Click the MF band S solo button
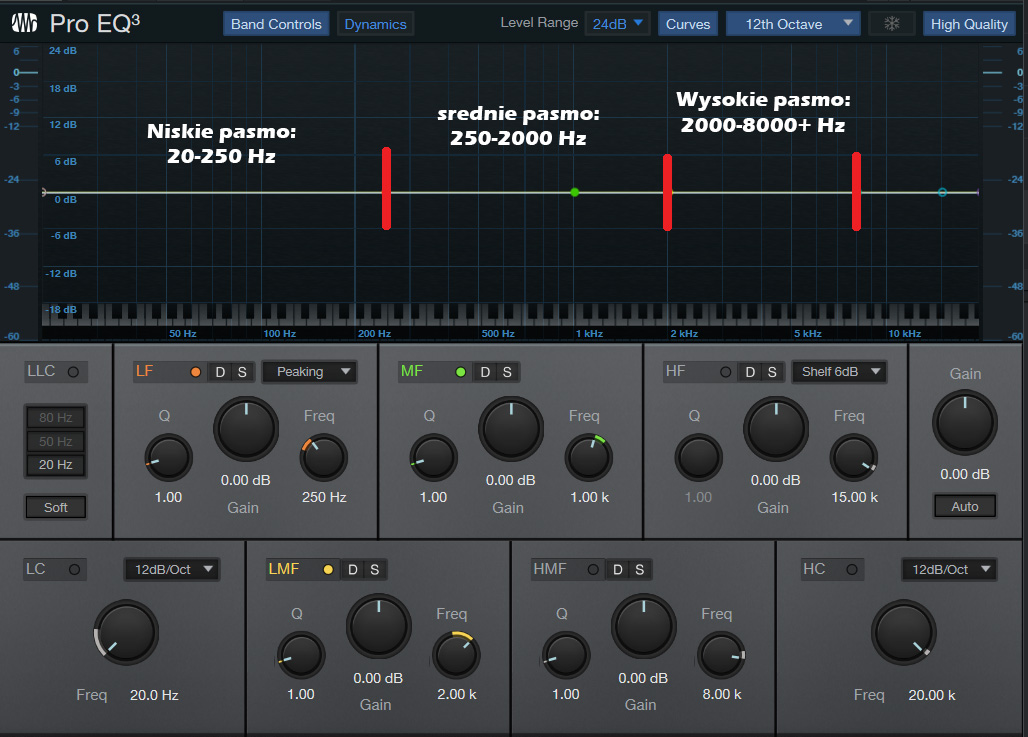Screen dimensions: 1028x737 click(507, 372)
